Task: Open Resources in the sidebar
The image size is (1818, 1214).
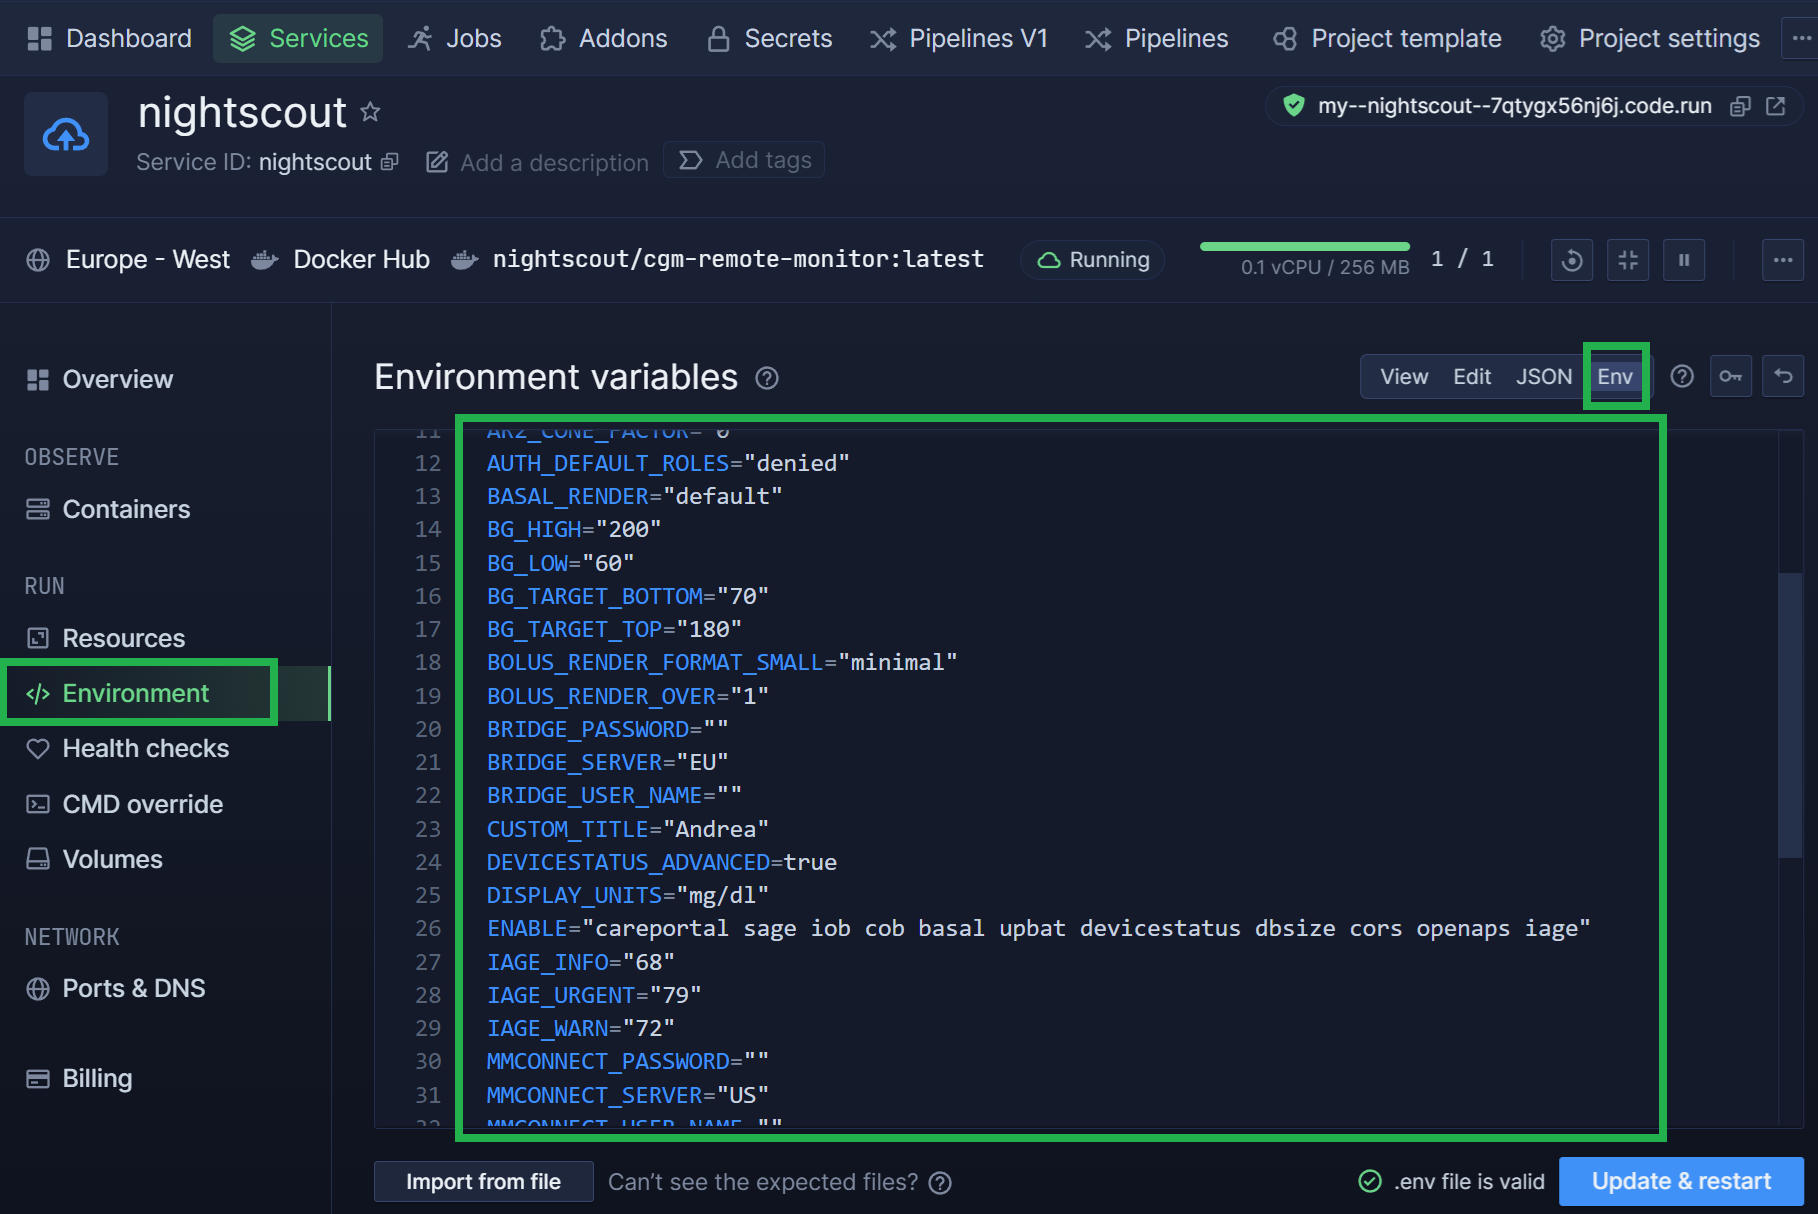Action: (105, 638)
